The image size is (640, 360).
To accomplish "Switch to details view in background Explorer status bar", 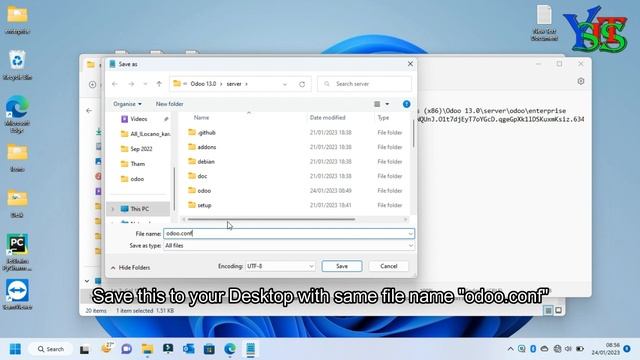I will 548,311.
